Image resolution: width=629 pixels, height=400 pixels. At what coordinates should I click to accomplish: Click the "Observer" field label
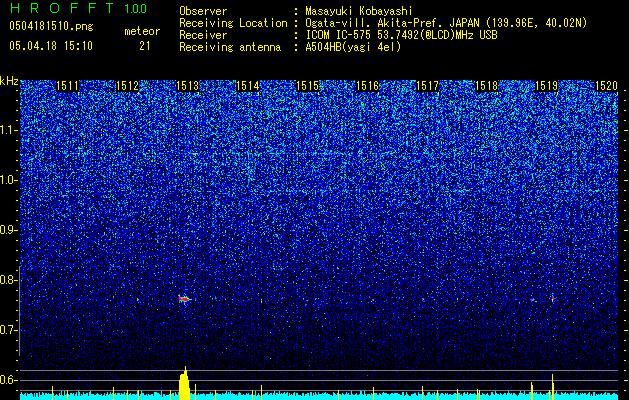click(203, 11)
